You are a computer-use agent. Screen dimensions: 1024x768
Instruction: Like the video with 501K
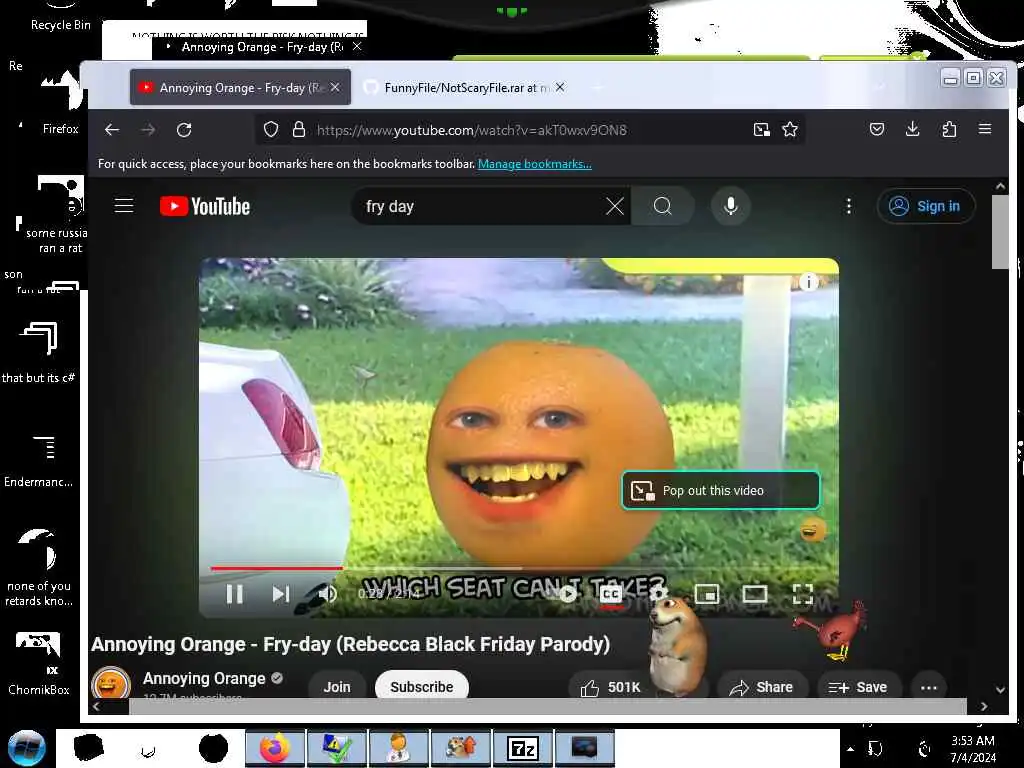(x=611, y=688)
